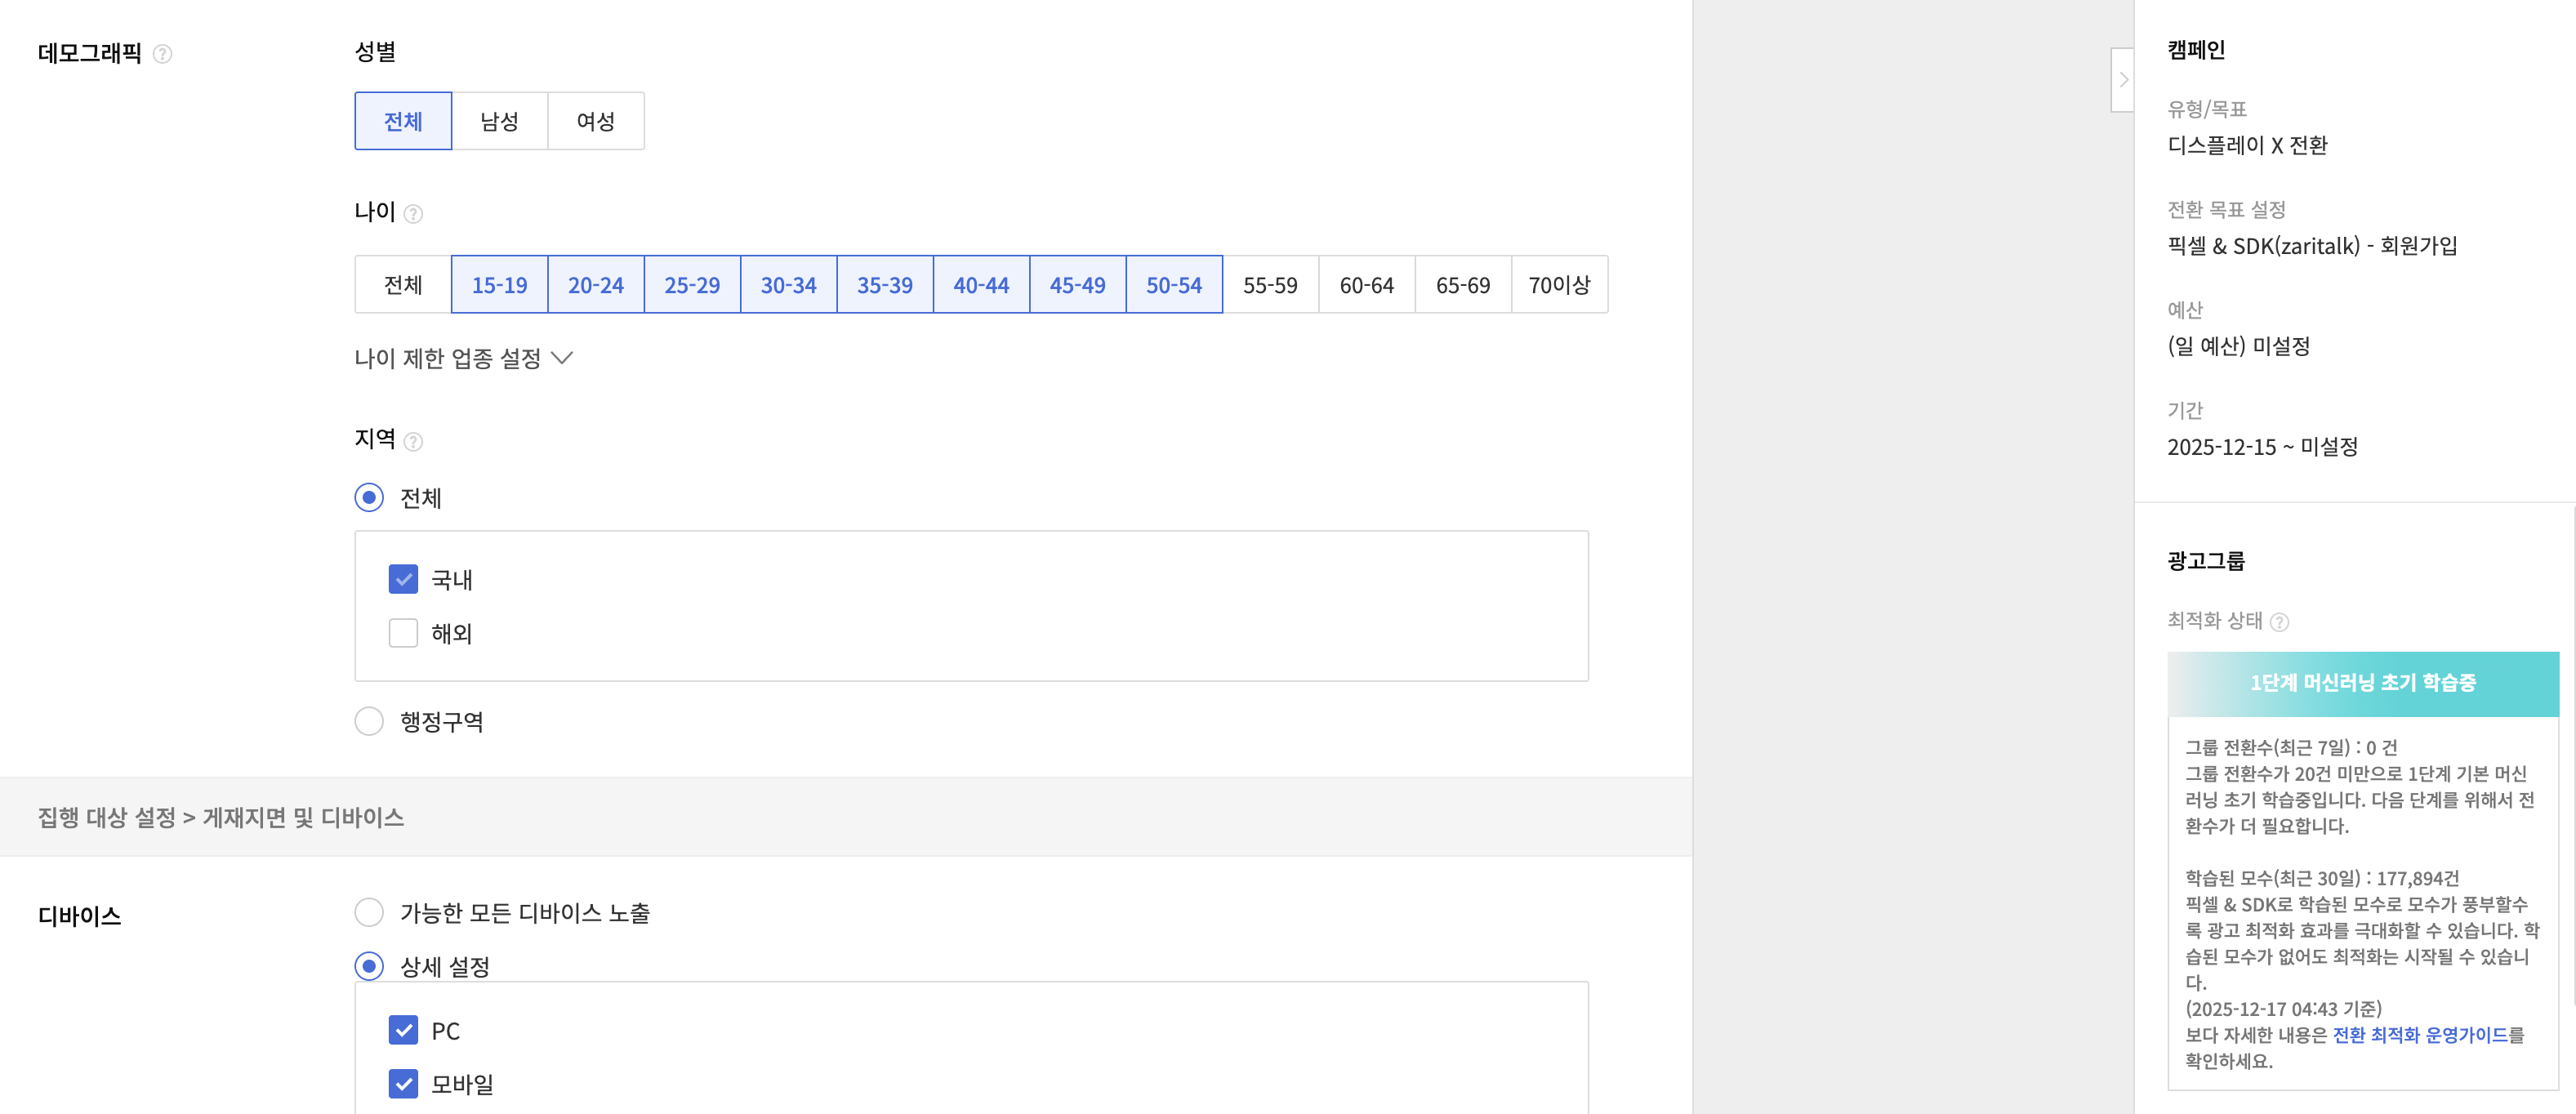Image resolution: width=2576 pixels, height=1114 pixels.
Task: Click help icon beside 나이 label
Action: [x=413, y=214]
